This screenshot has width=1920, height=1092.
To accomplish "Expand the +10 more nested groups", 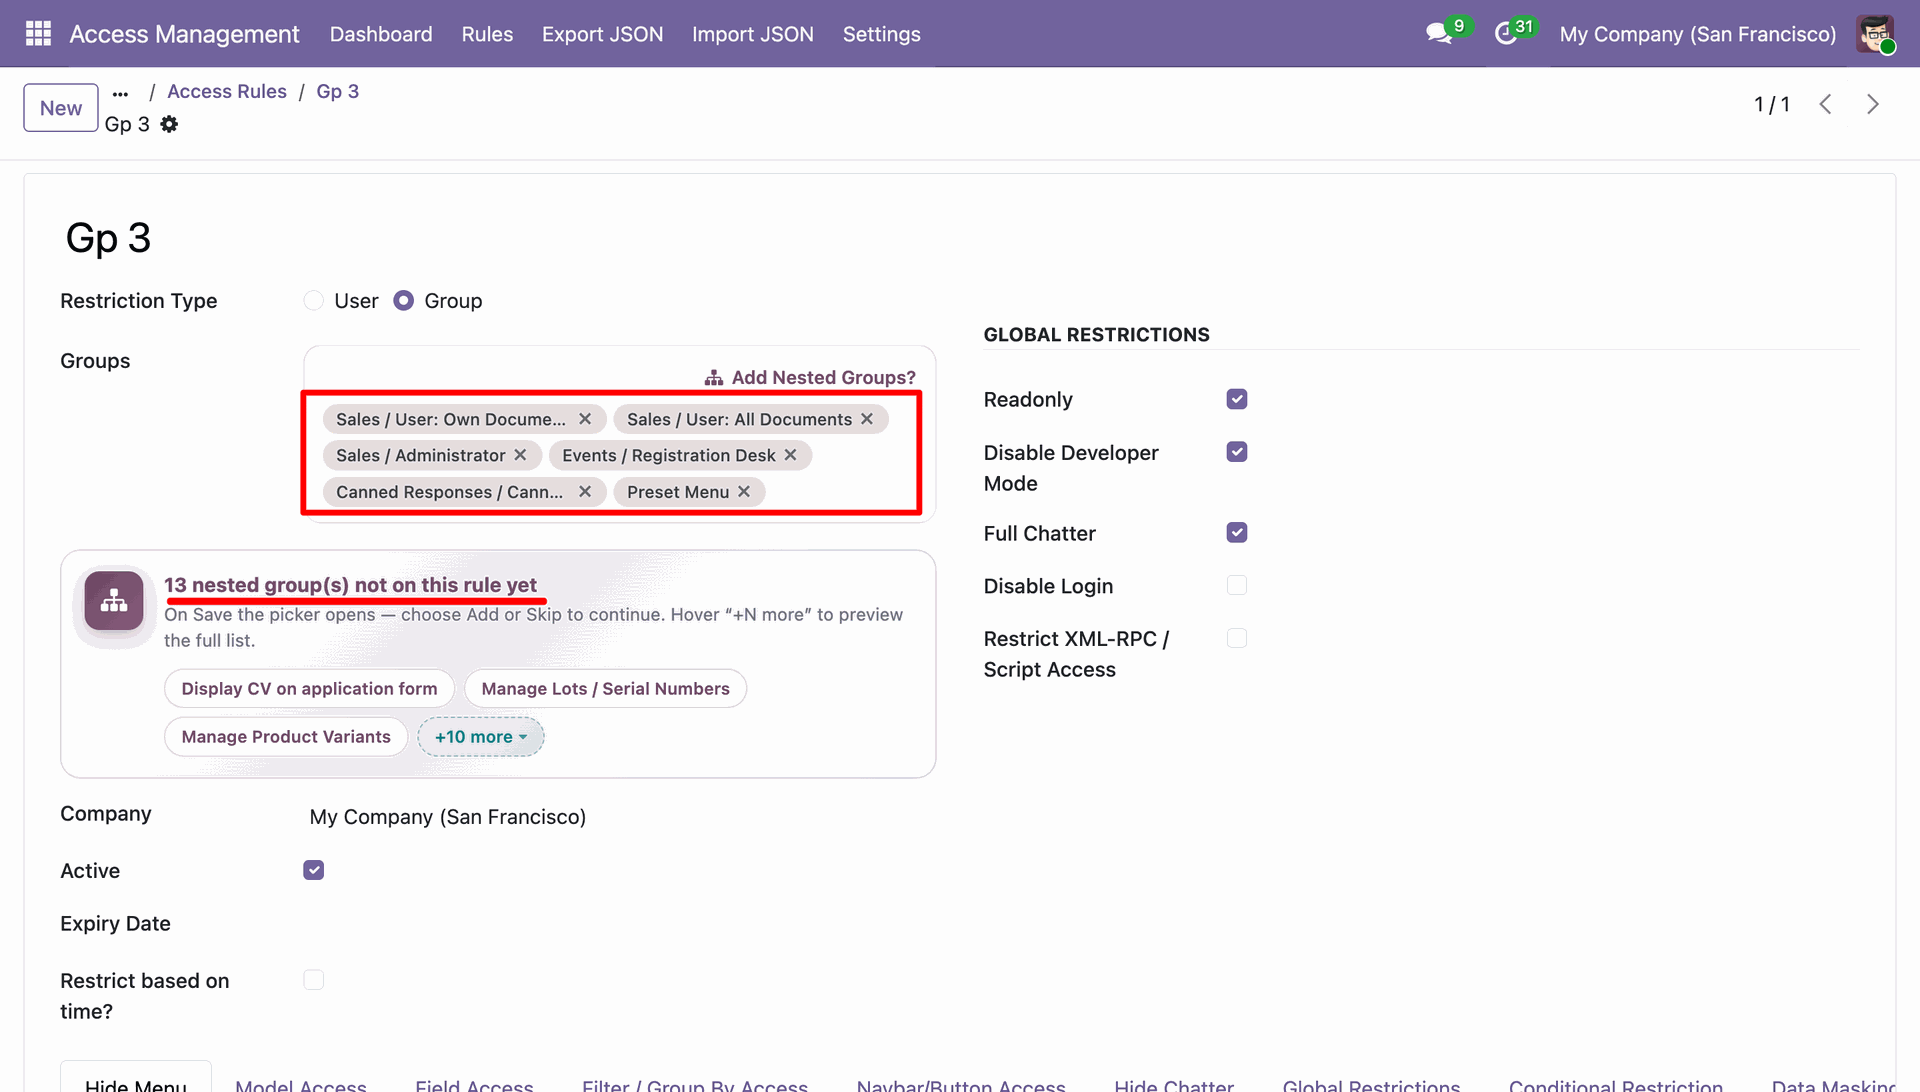I will 481,737.
